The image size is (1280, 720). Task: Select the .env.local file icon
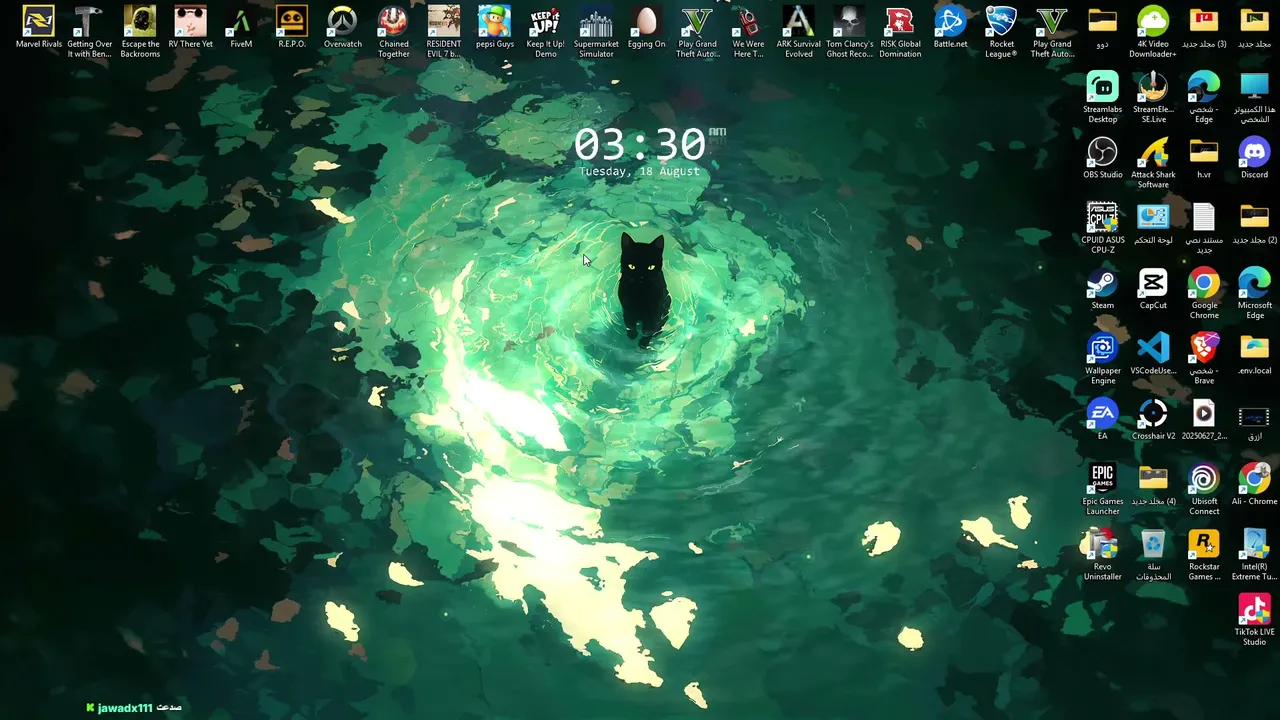point(1254,354)
